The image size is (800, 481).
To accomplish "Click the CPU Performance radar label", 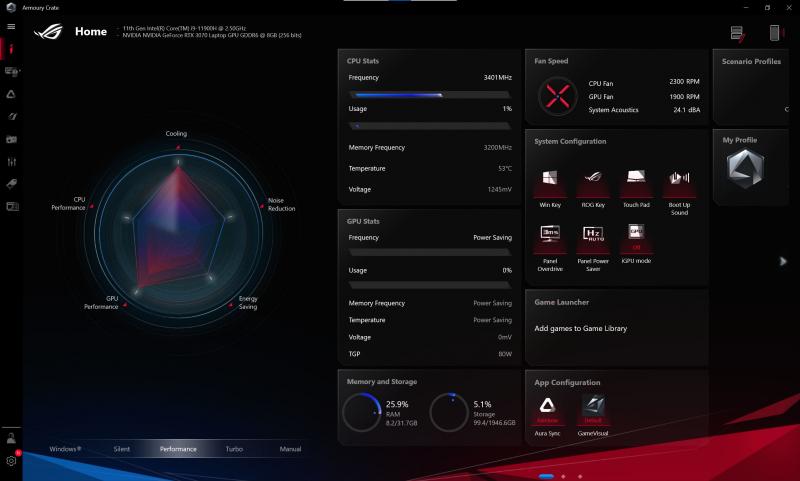I will (x=68, y=204).
